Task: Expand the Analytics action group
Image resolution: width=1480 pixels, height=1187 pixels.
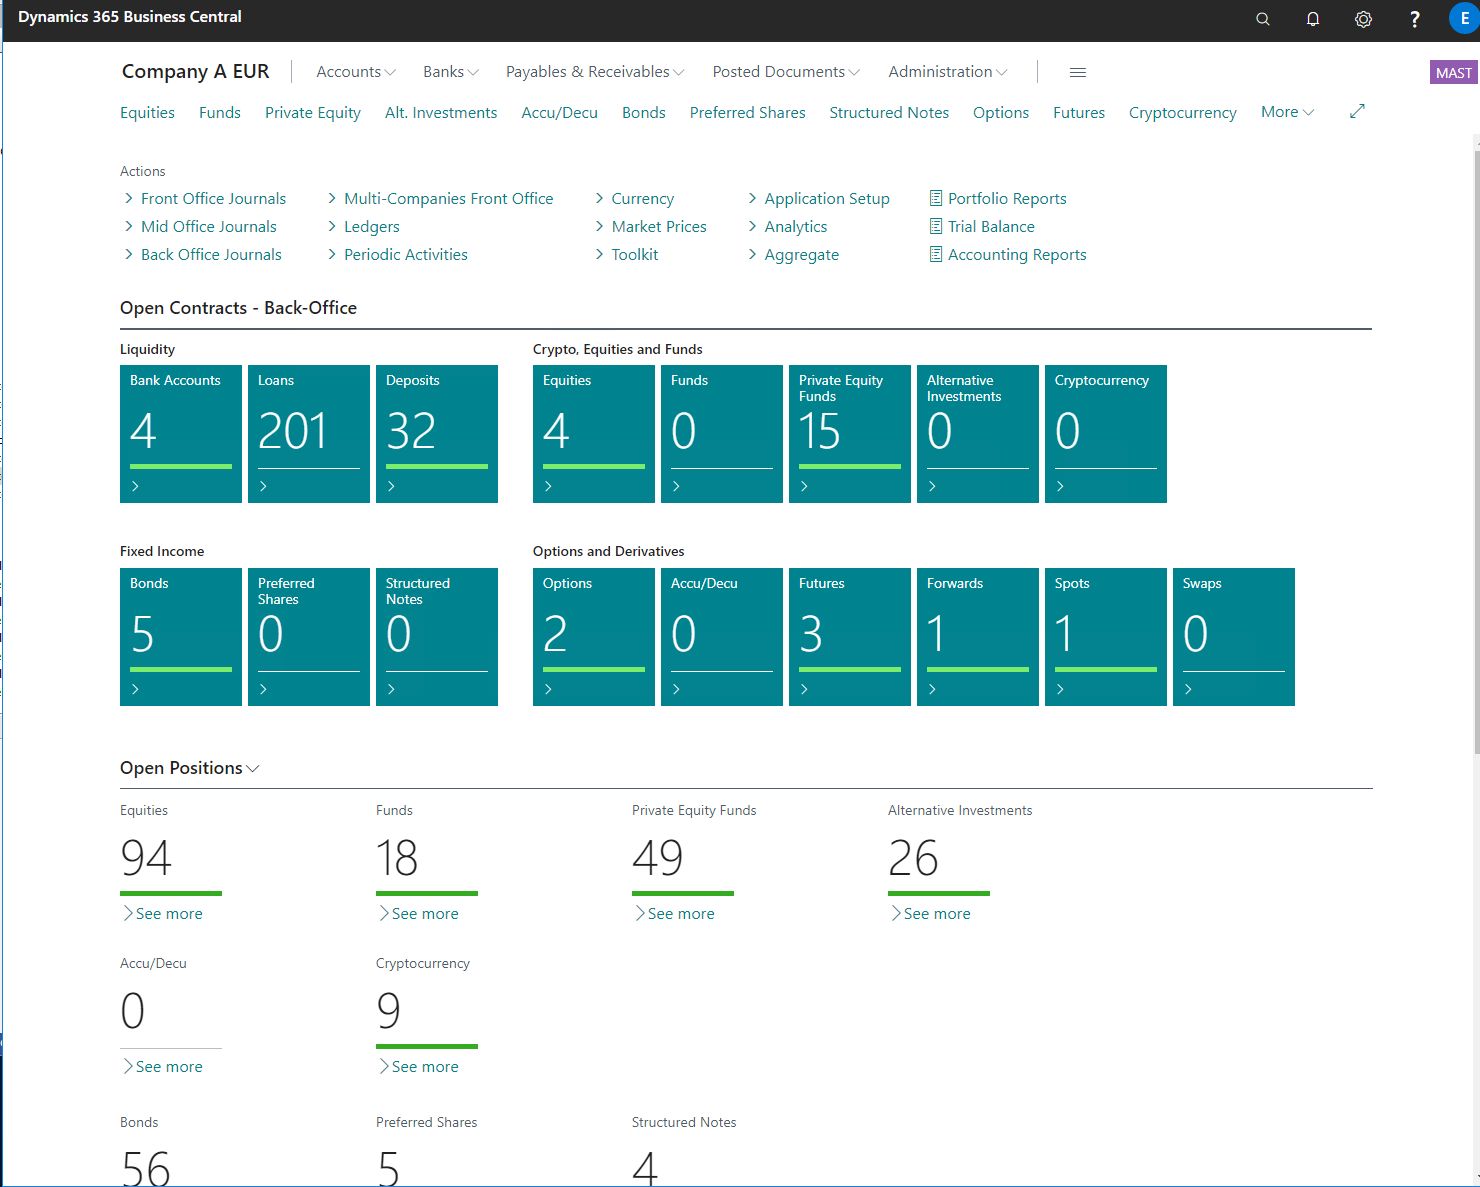Action: [787, 226]
